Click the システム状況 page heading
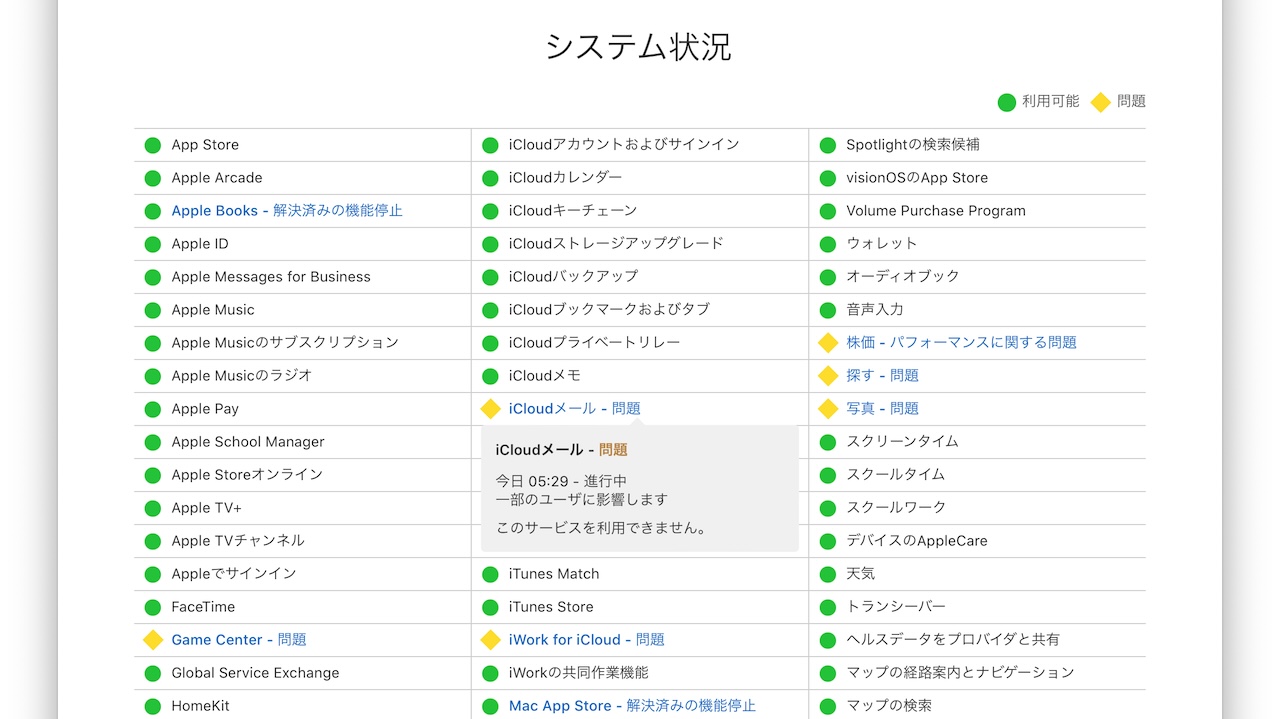Image resolution: width=1280 pixels, height=719 pixels. (639, 47)
